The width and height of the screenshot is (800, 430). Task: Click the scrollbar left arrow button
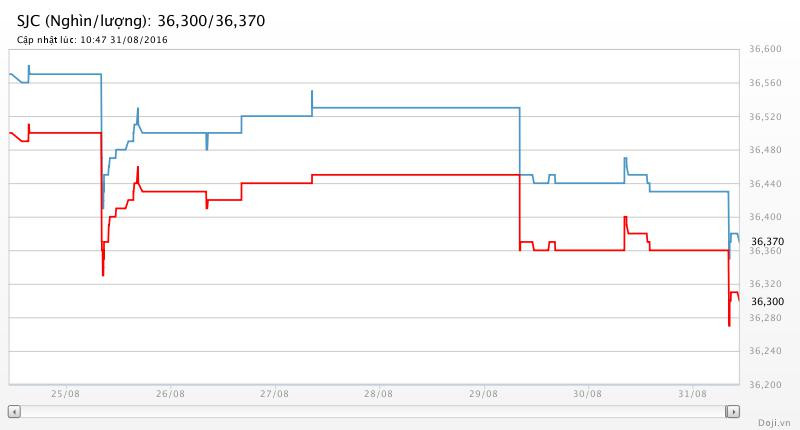click(13, 411)
